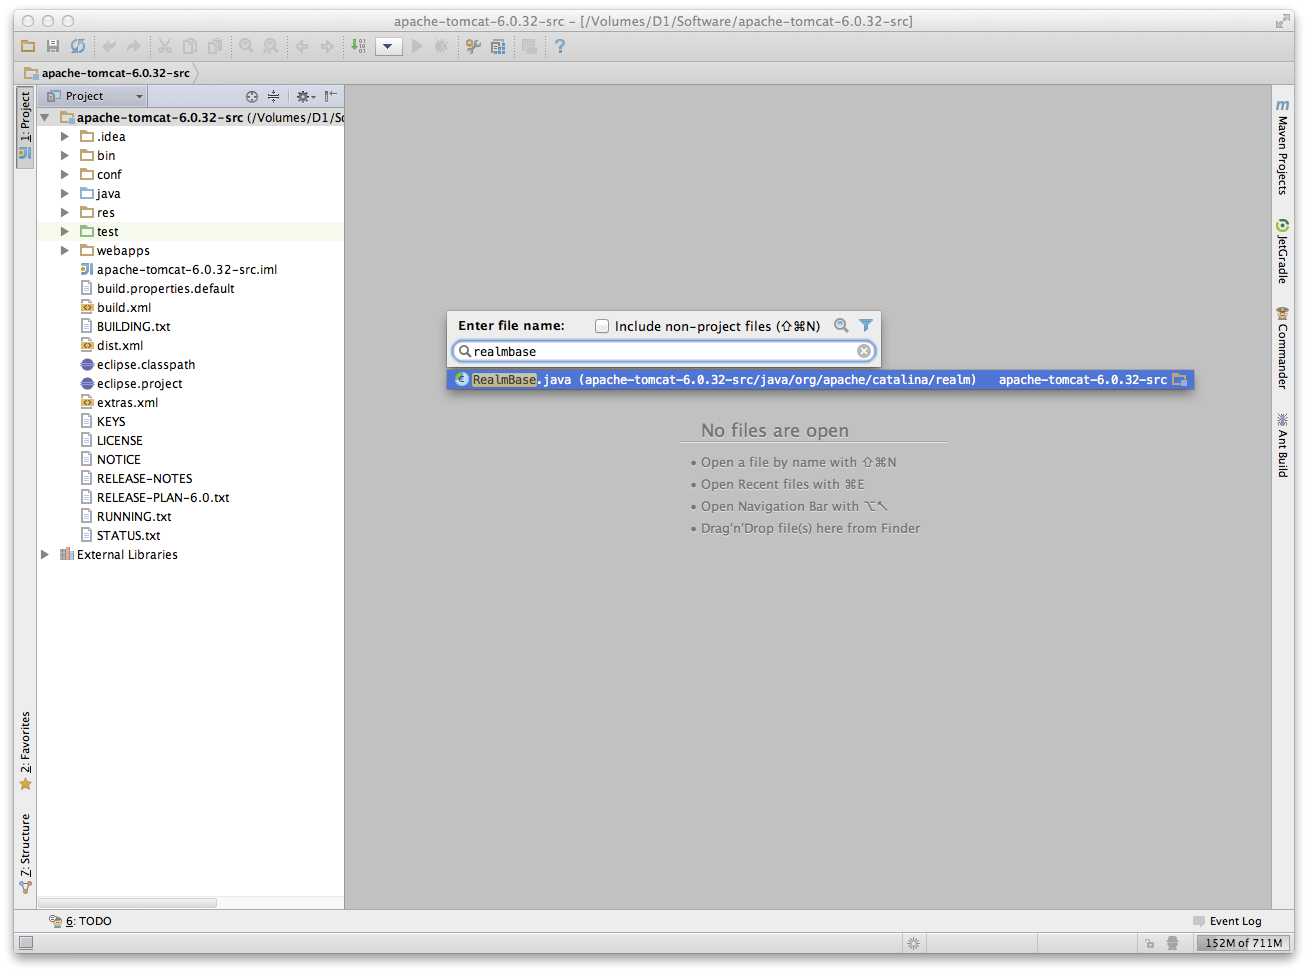Viewport: 1308px width, 973px height.
Task: Expand the java folder
Action: (x=65, y=193)
